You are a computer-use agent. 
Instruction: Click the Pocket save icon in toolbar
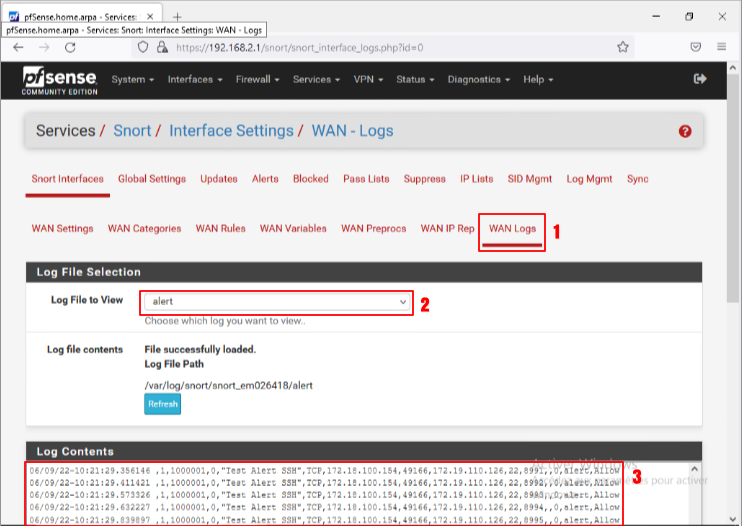pos(695,47)
